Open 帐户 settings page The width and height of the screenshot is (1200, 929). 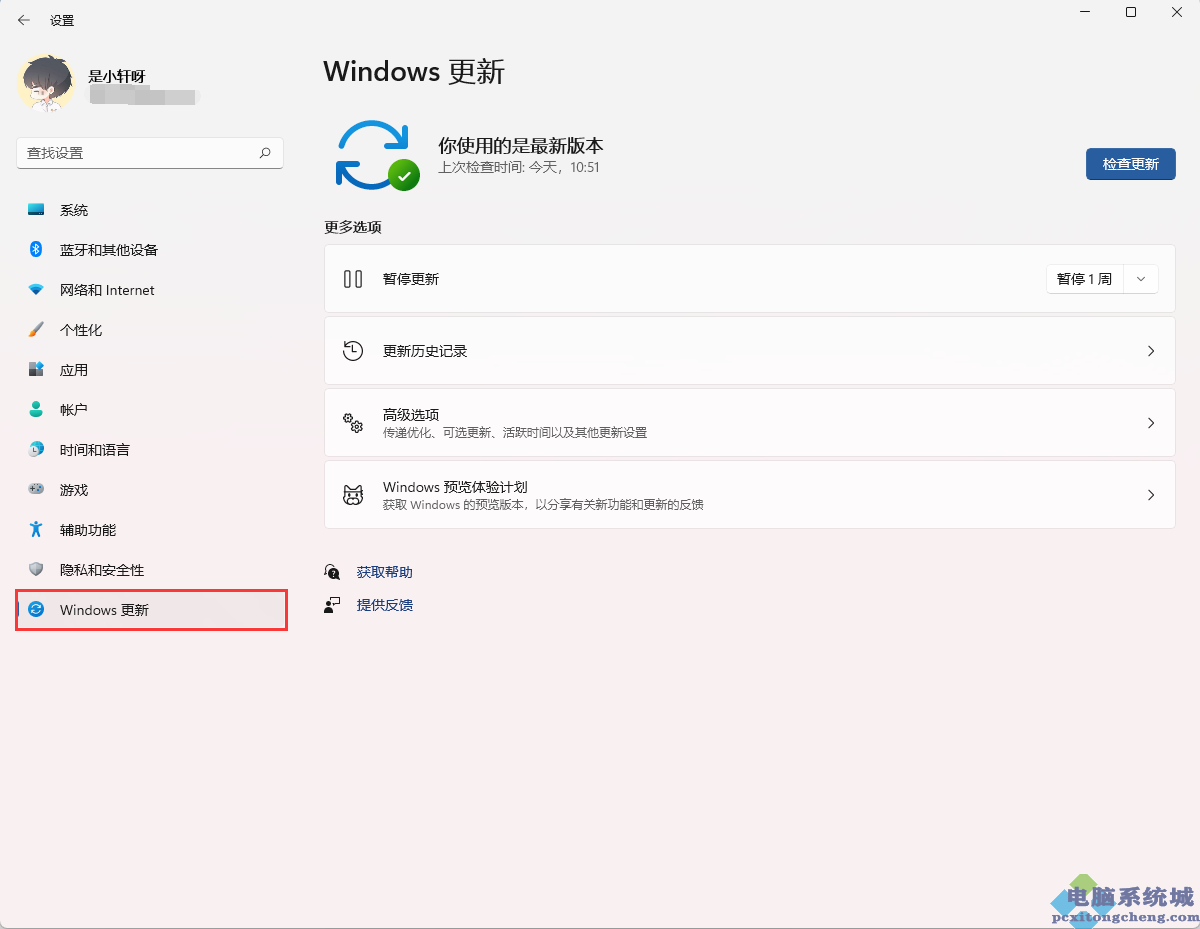(150, 410)
